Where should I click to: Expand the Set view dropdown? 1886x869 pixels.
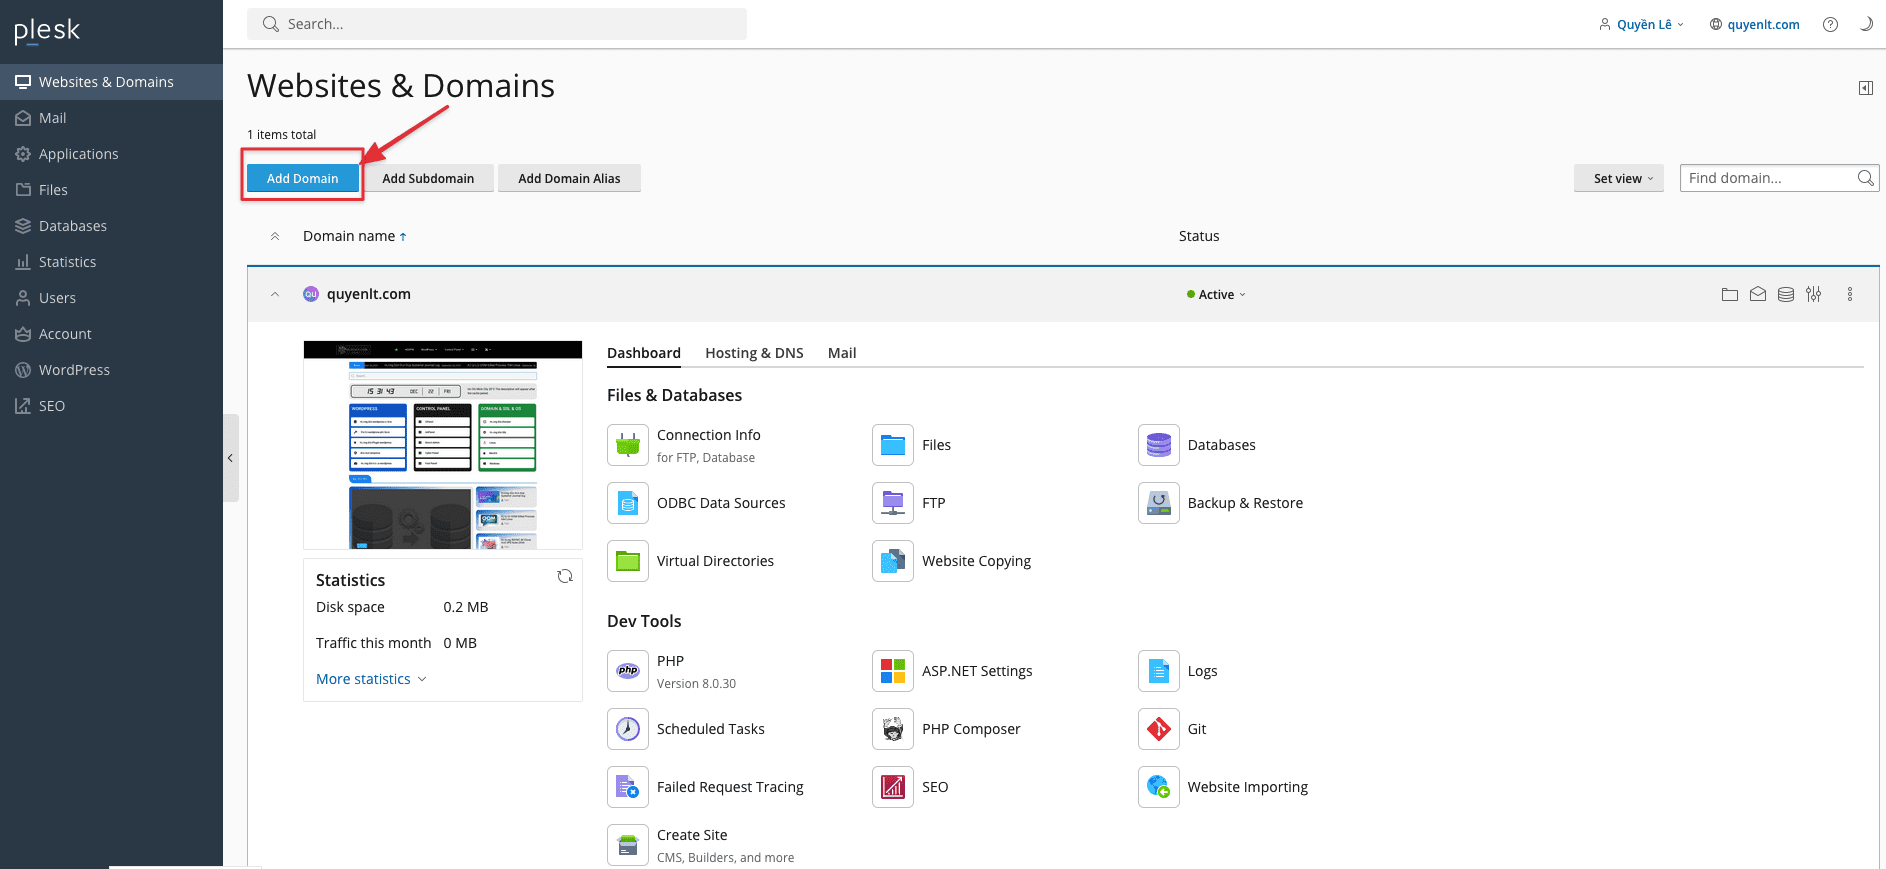click(1618, 178)
